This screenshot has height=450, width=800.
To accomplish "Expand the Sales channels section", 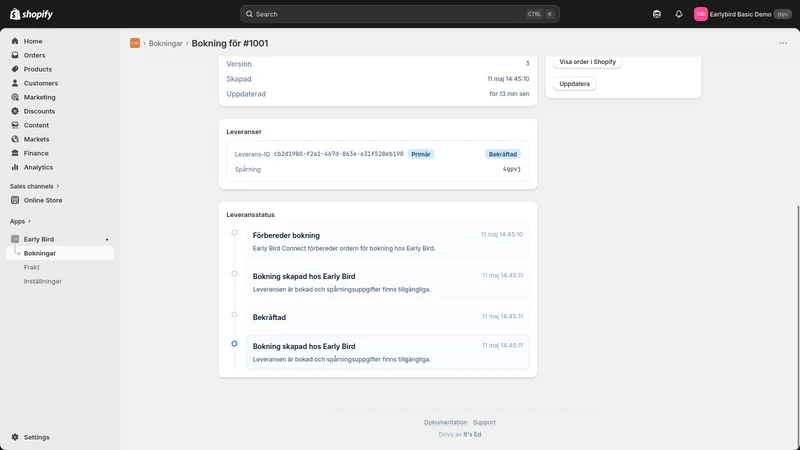I will coord(34,186).
